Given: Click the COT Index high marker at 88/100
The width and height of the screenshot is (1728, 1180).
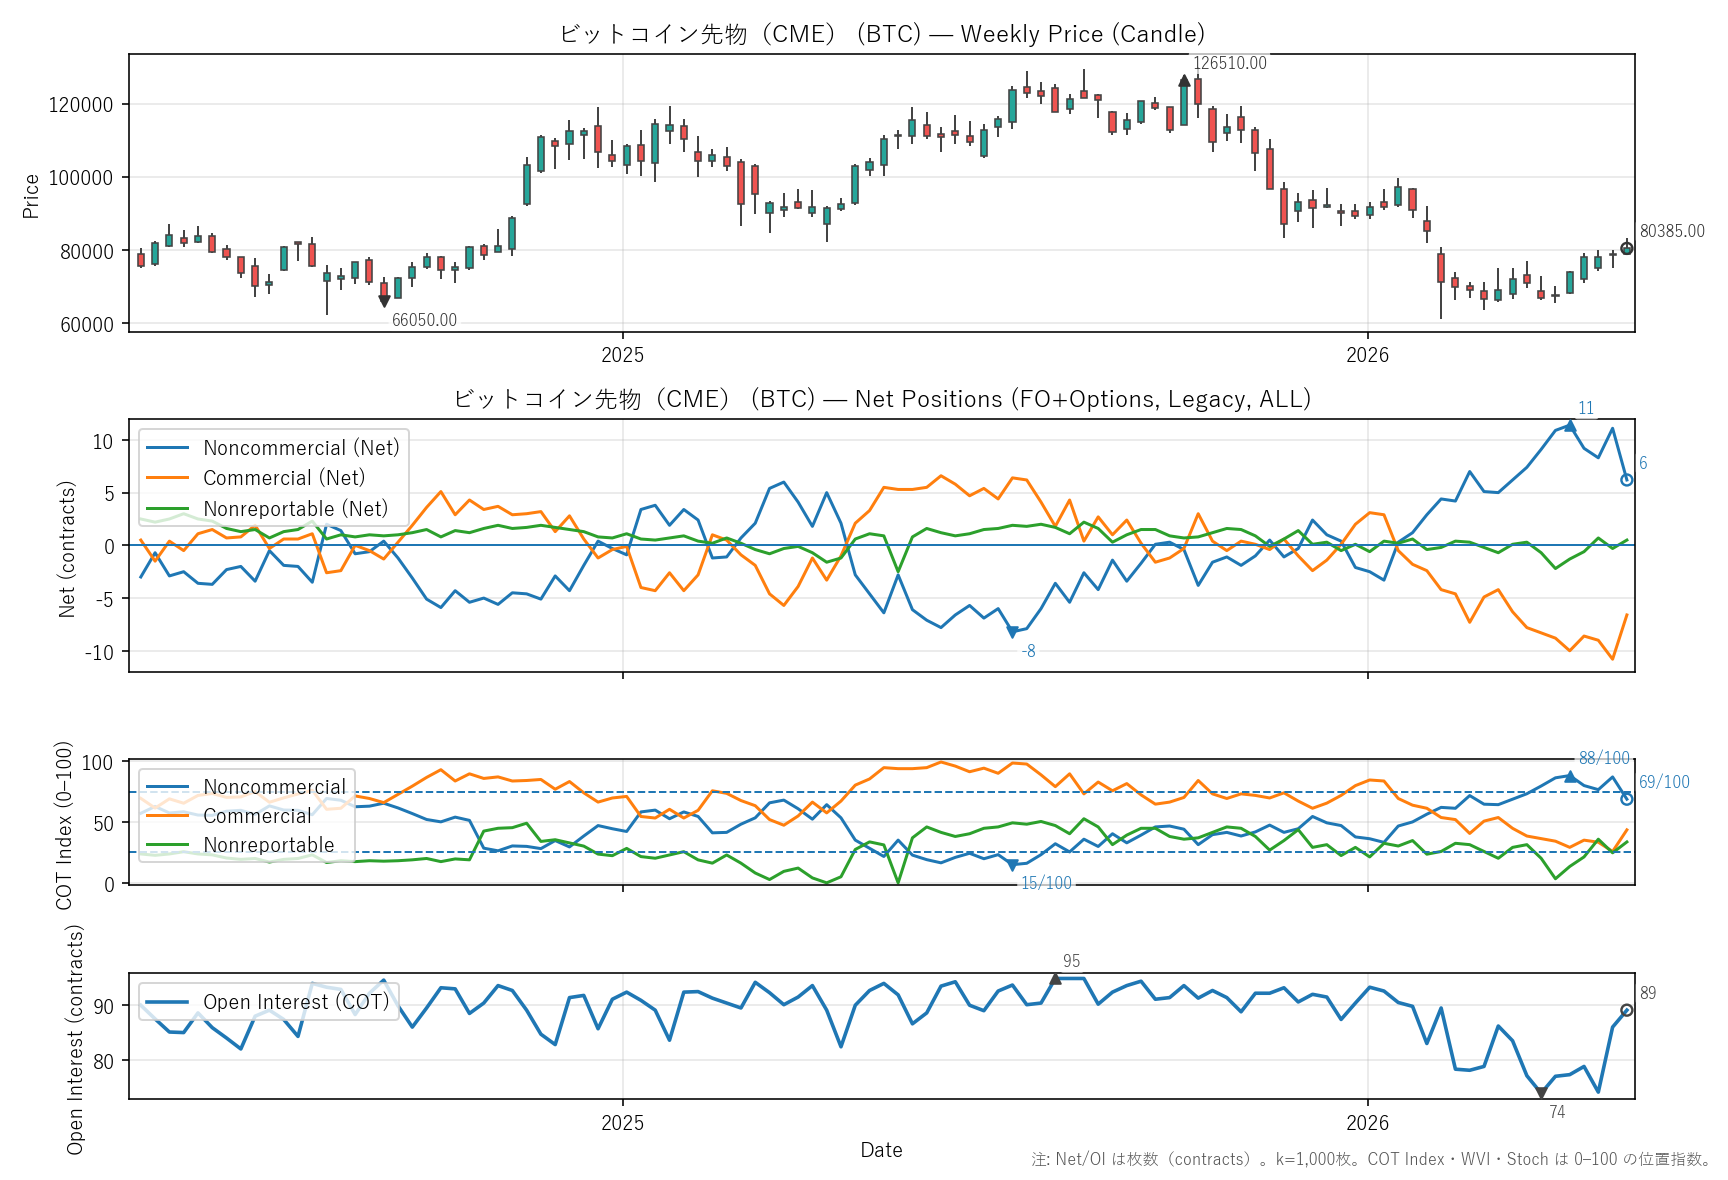Looking at the screenshot, I should (x=1570, y=776).
